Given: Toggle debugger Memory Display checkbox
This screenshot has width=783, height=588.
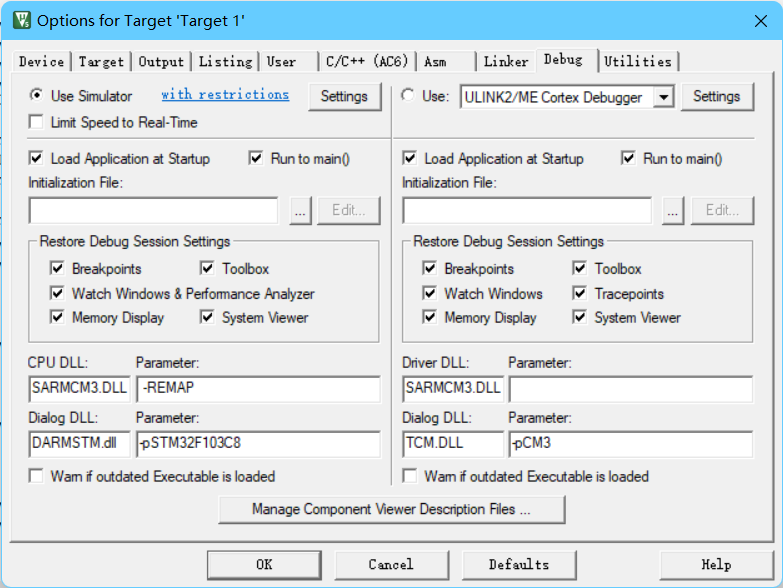Looking at the screenshot, I should (x=429, y=317).
